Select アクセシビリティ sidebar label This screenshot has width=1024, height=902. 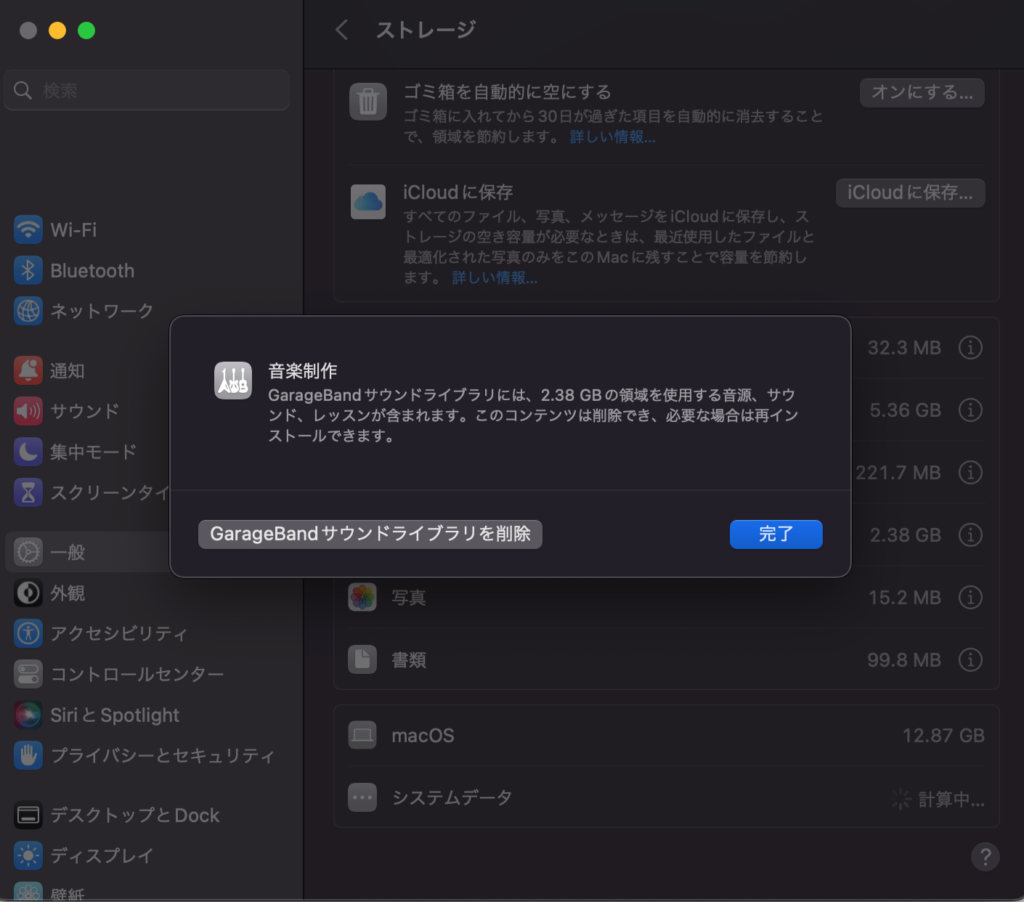pos(119,634)
